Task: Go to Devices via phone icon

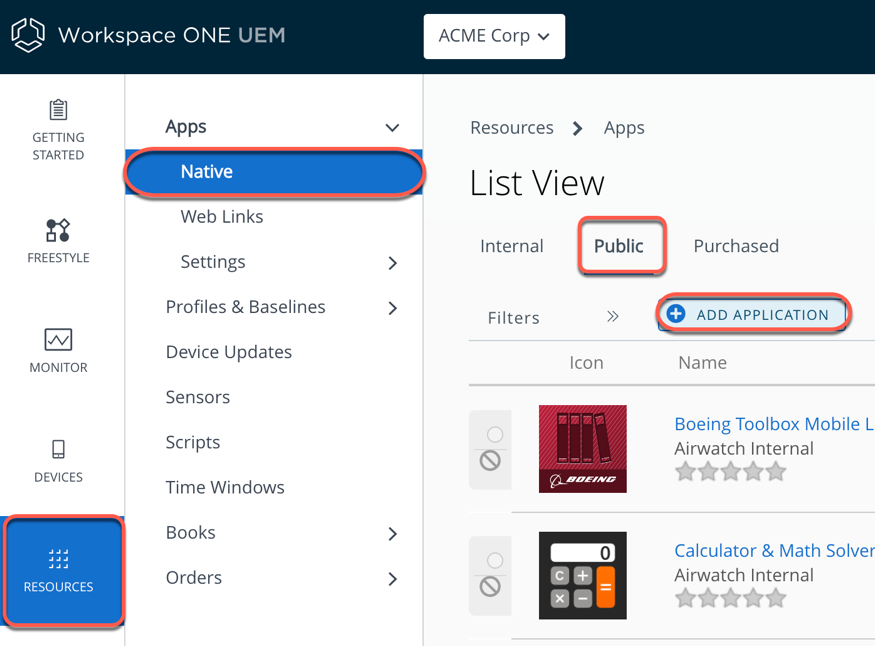Action: 58,450
